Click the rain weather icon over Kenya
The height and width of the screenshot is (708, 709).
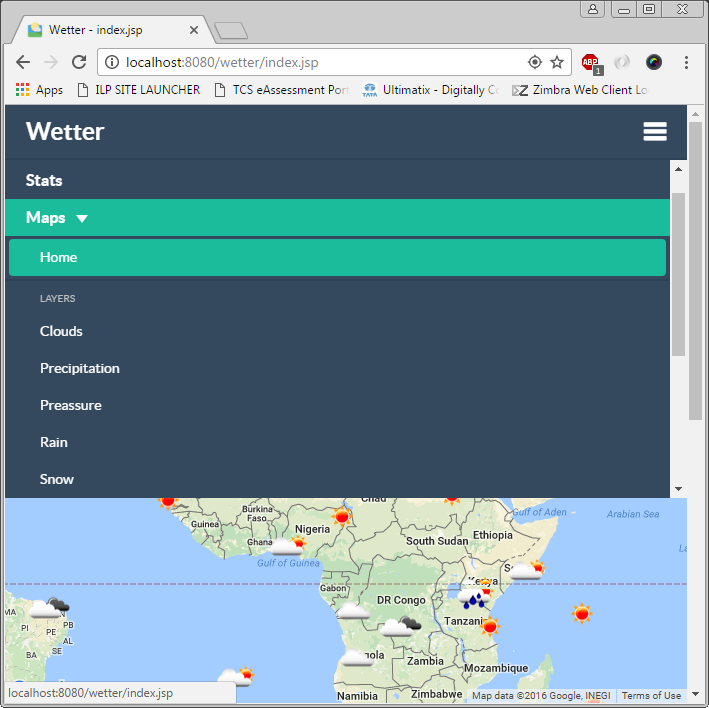coord(474,599)
